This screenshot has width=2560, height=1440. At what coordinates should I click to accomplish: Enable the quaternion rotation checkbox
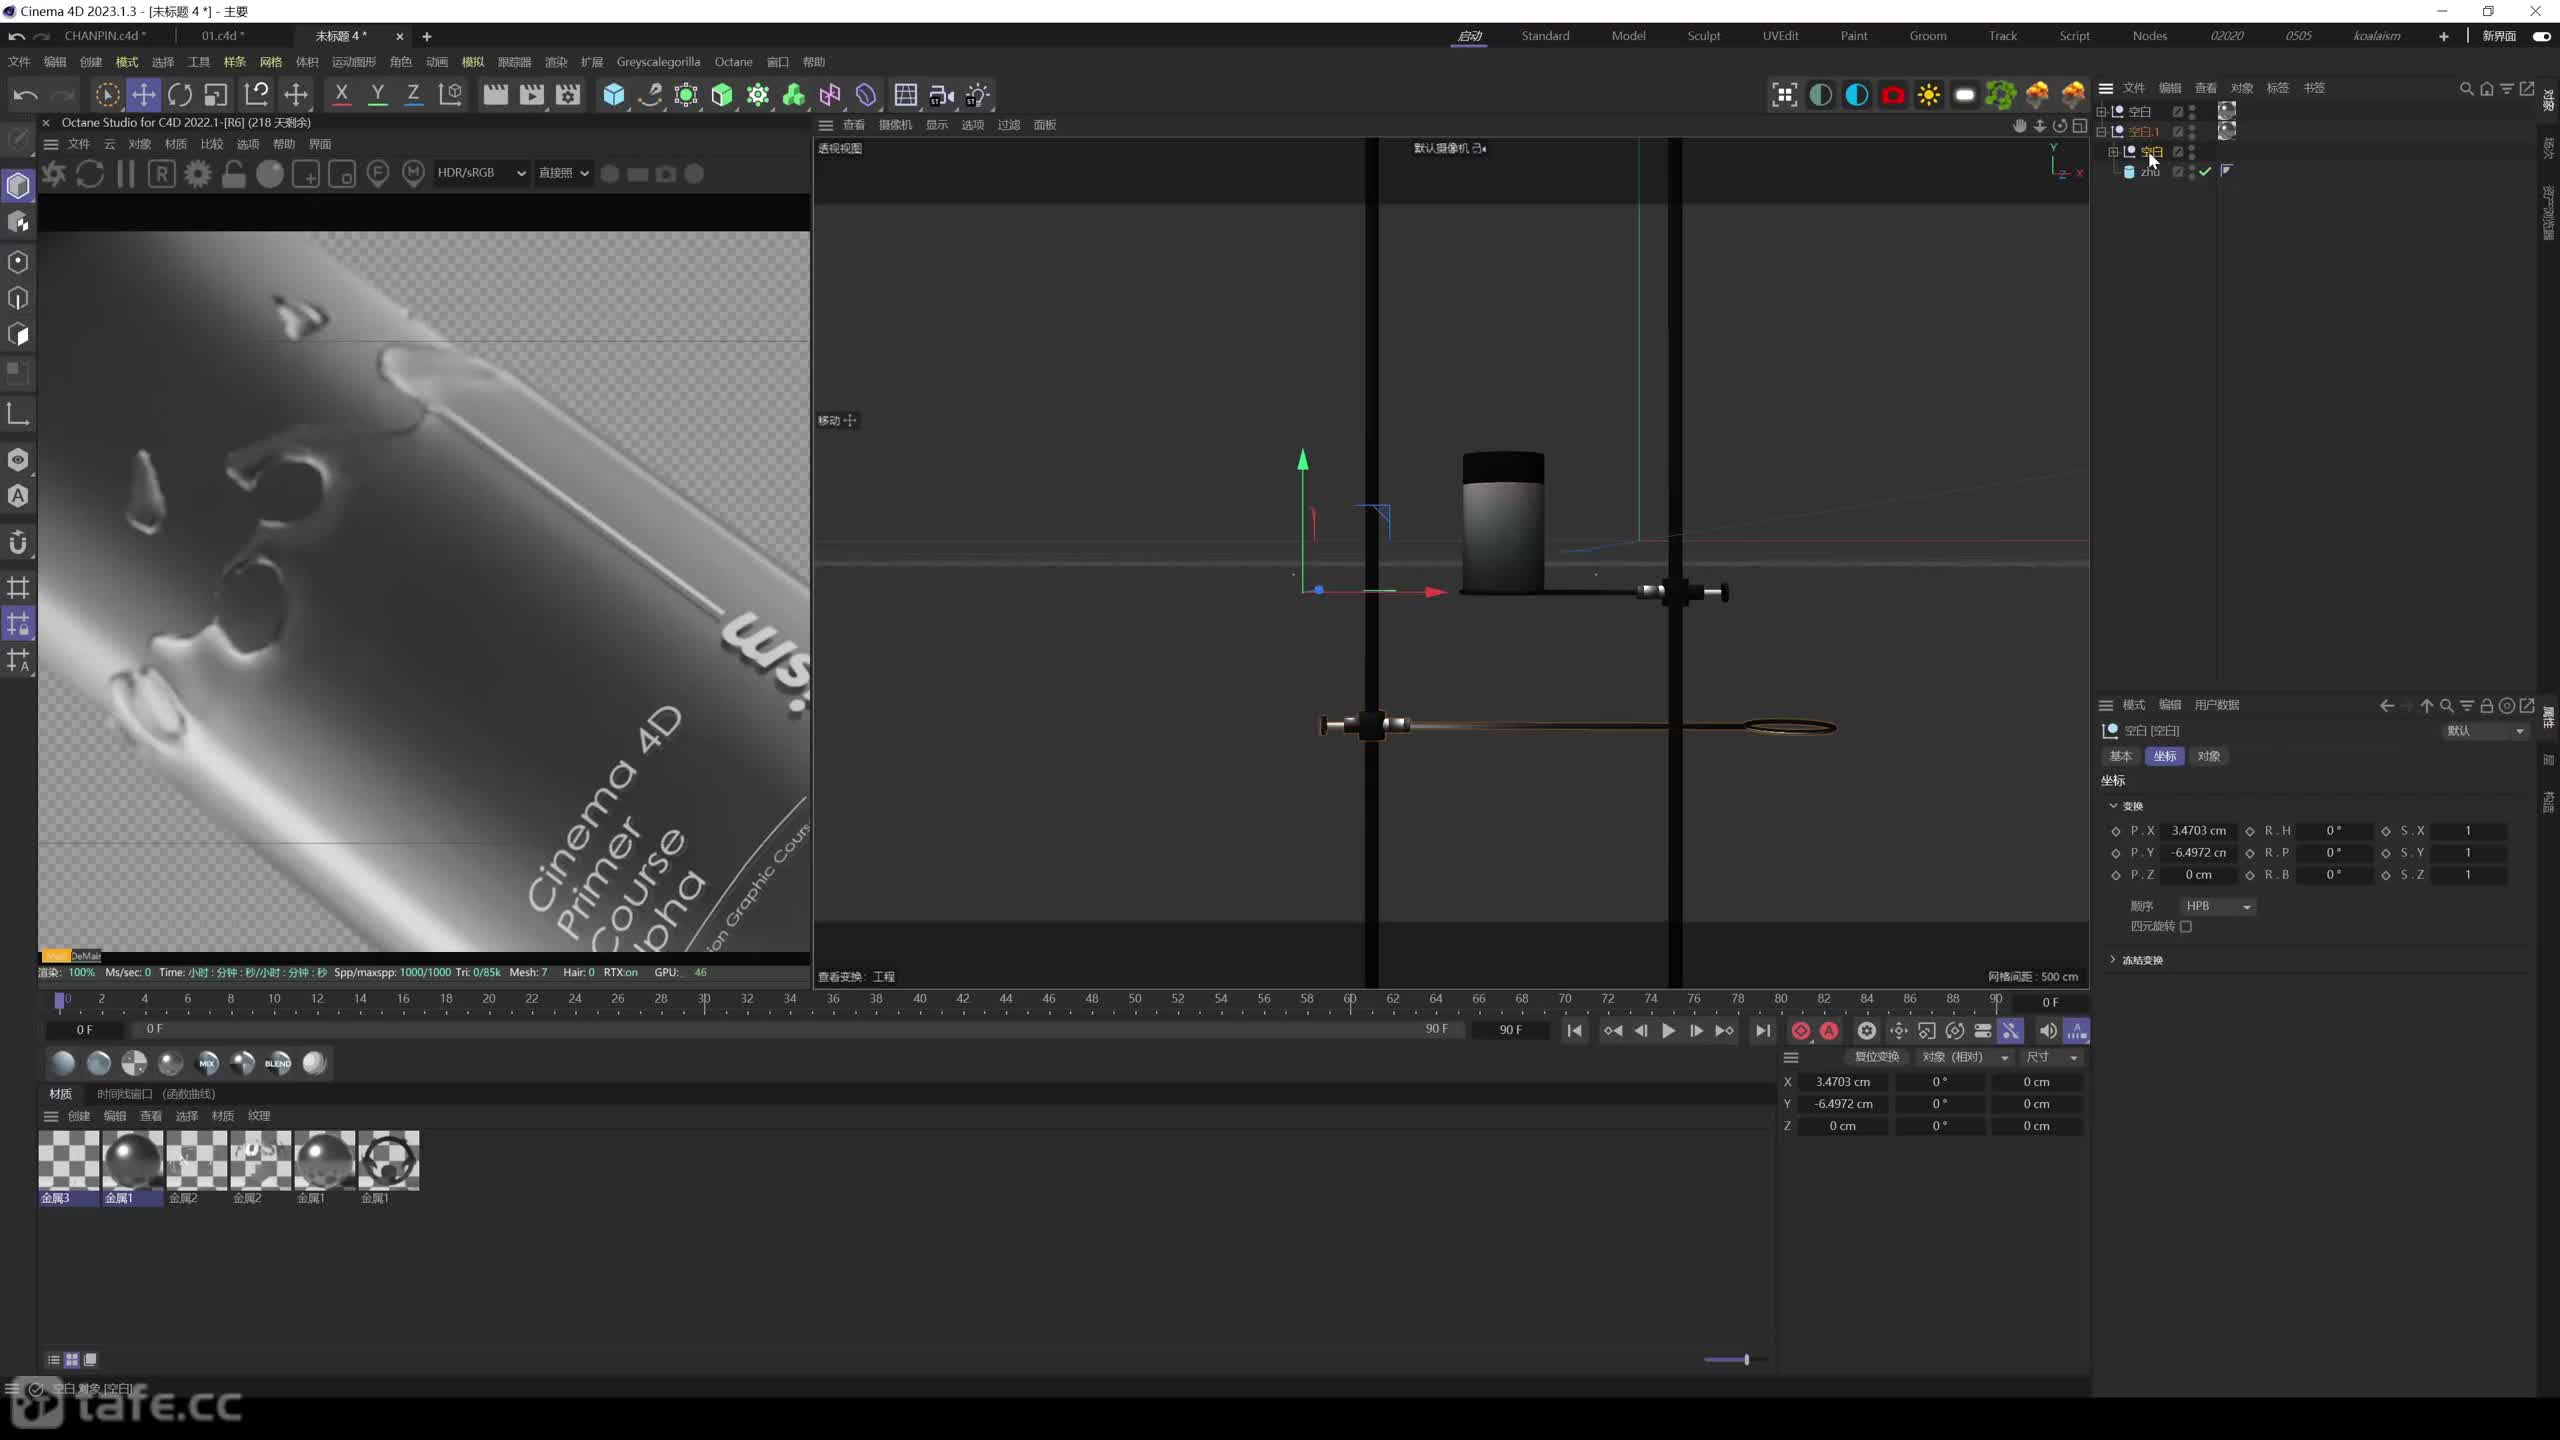2186,927
